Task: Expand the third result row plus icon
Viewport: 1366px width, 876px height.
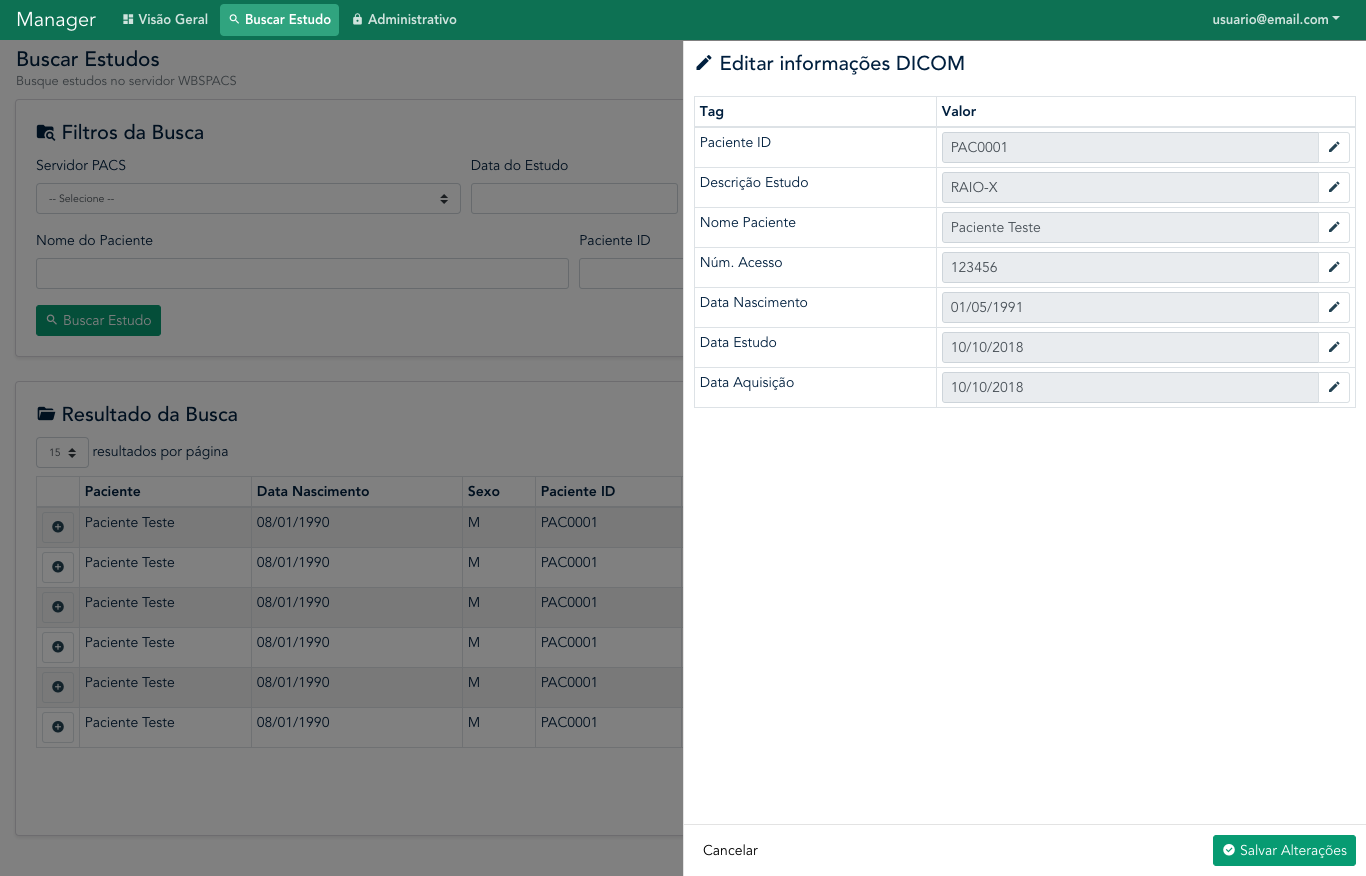Action: click(57, 607)
